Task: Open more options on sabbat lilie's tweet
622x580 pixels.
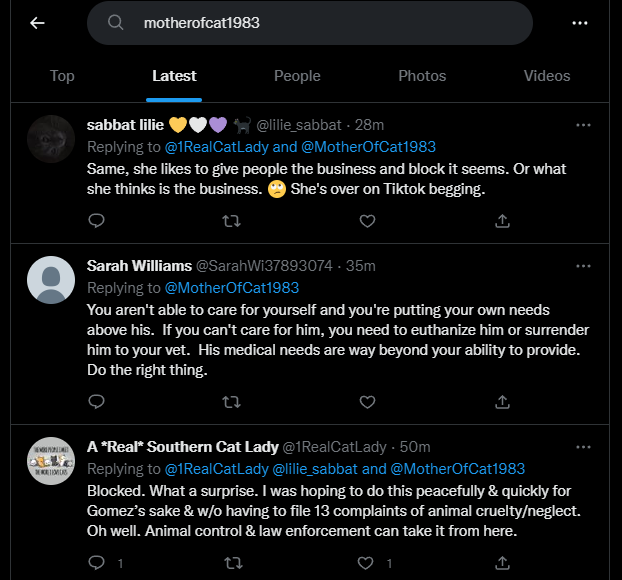Action: tap(583, 125)
